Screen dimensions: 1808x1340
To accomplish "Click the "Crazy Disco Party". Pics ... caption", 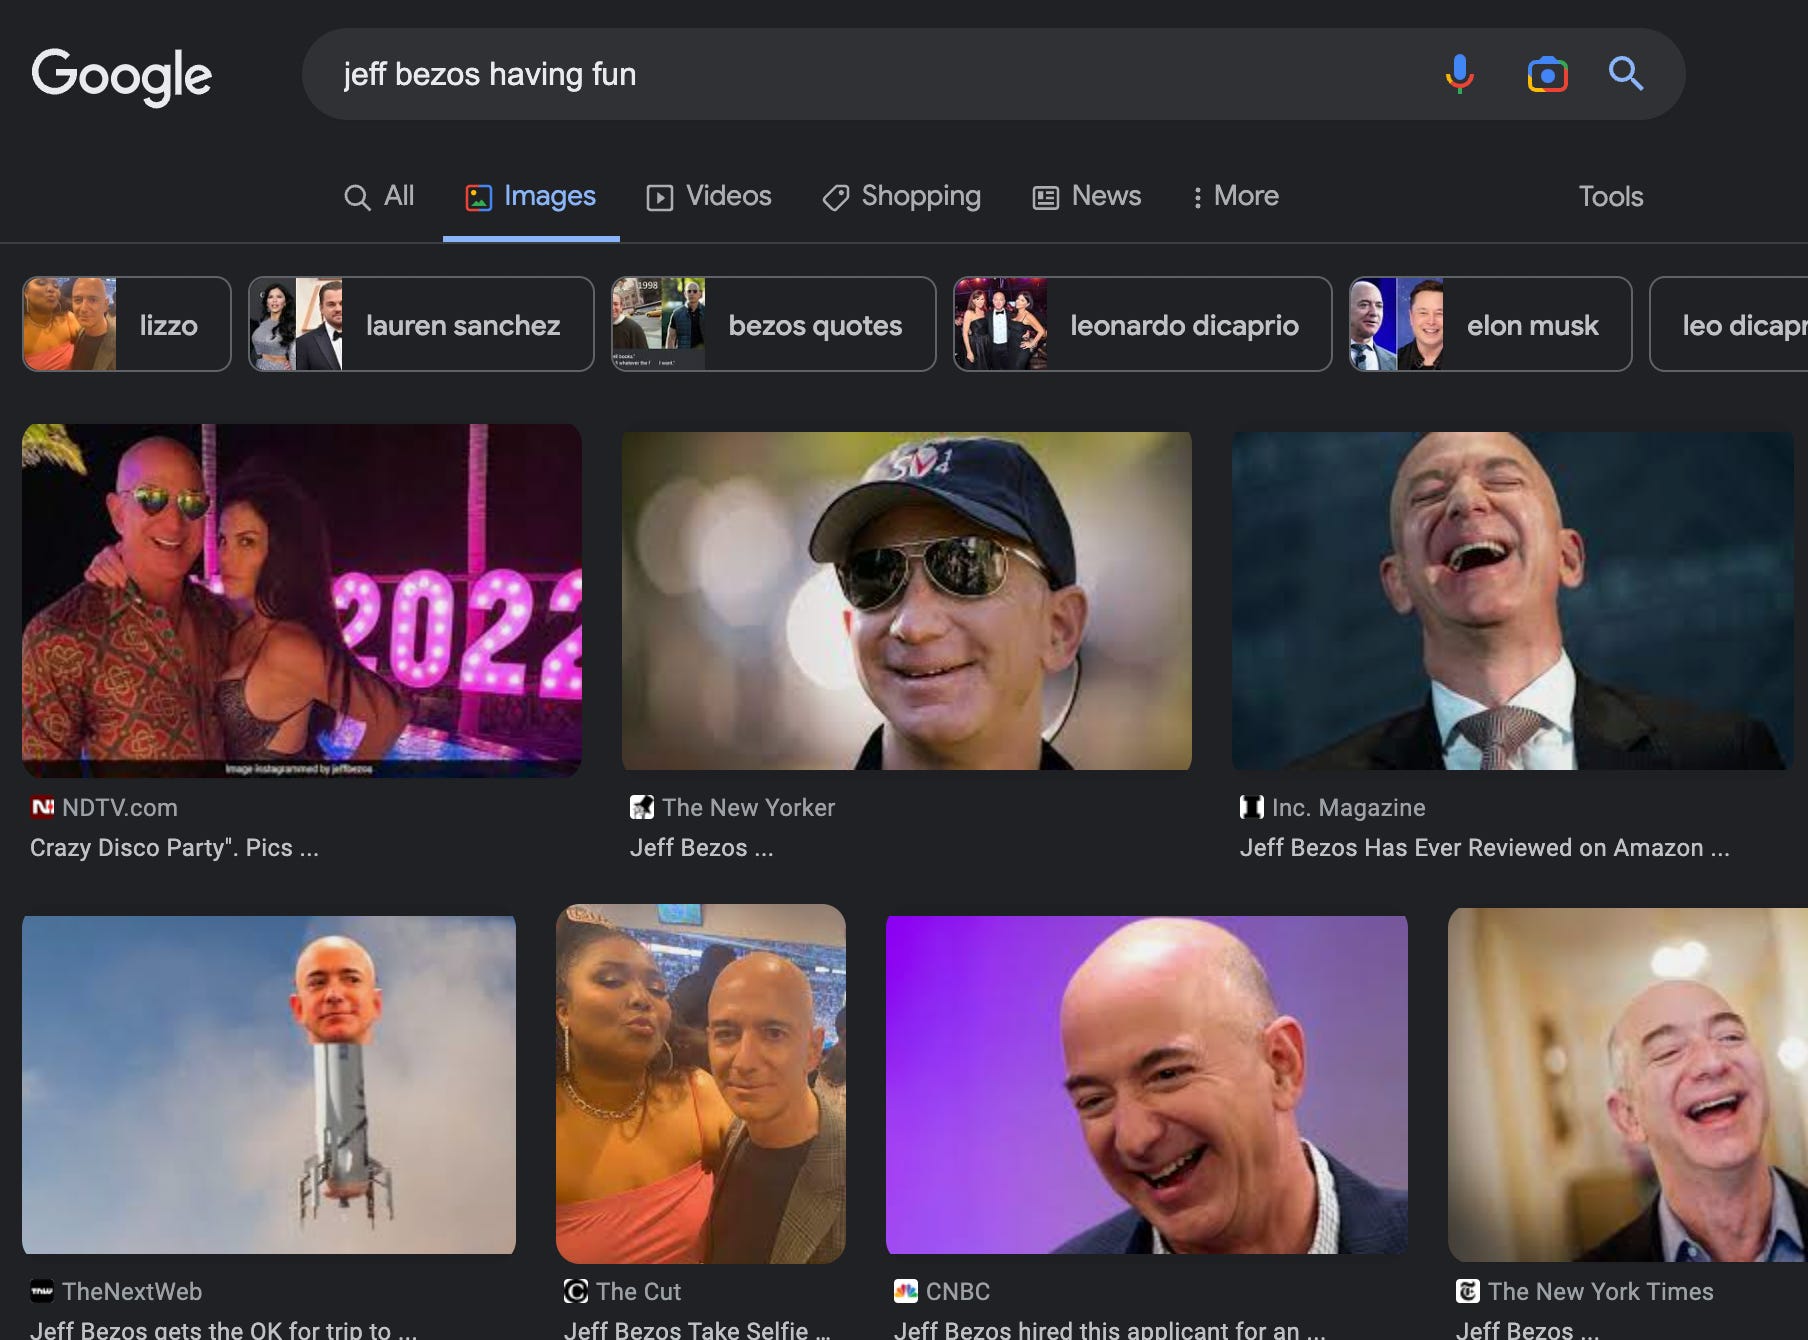I will pos(174,848).
